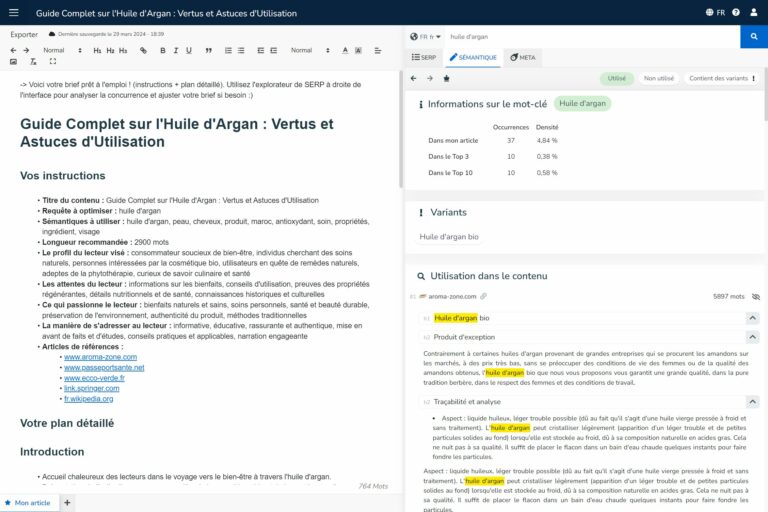The image size is (768, 512).
Task: Open the www.passeportsante.net link
Action: (x=103, y=367)
